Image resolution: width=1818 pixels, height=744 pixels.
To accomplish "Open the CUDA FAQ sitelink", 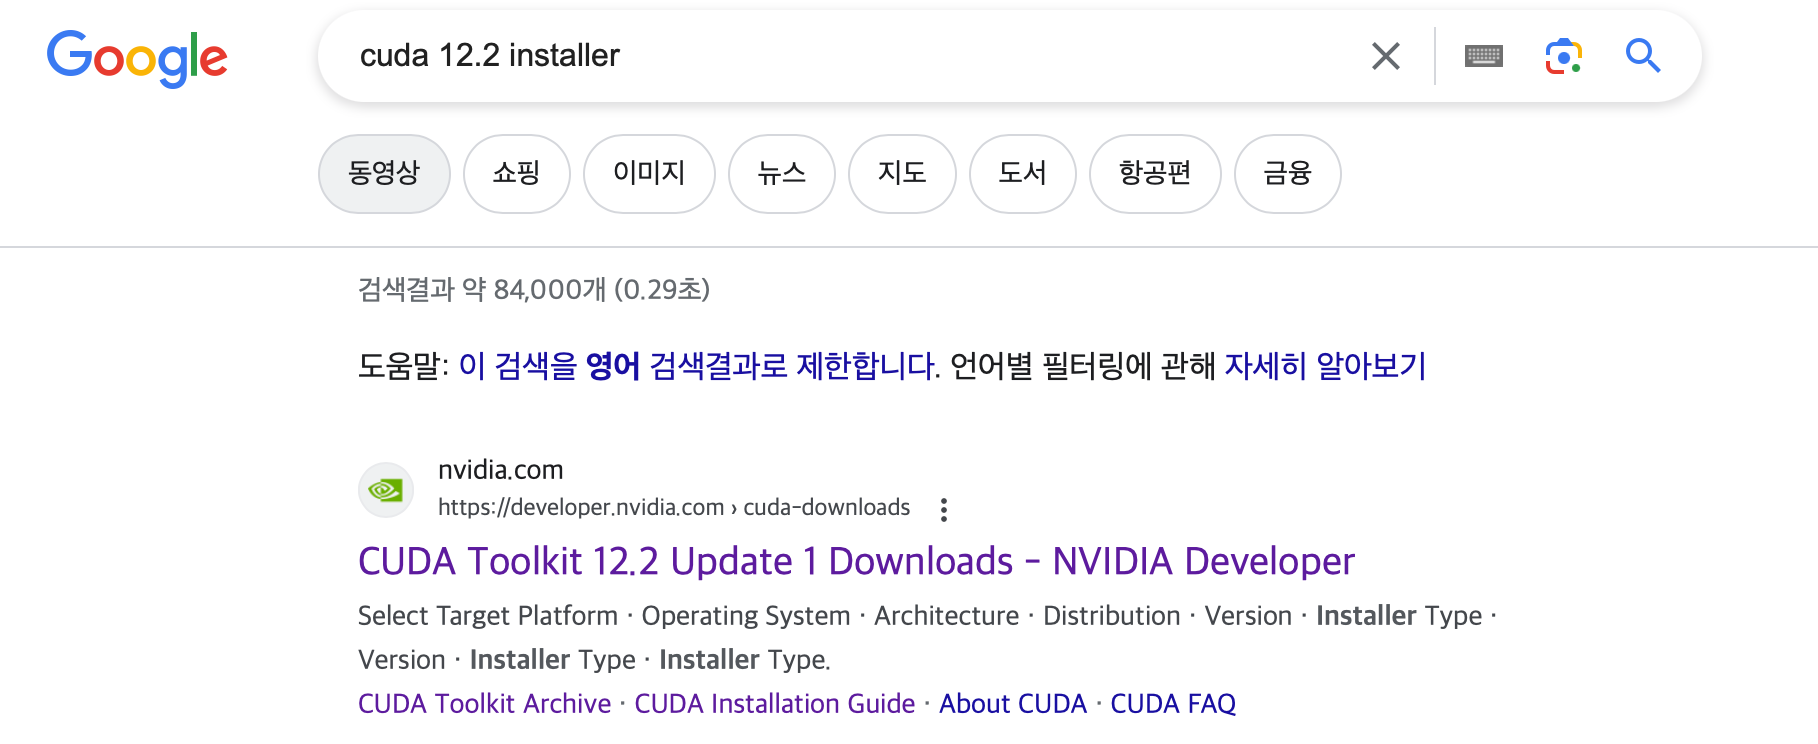I will tap(1173, 704).
